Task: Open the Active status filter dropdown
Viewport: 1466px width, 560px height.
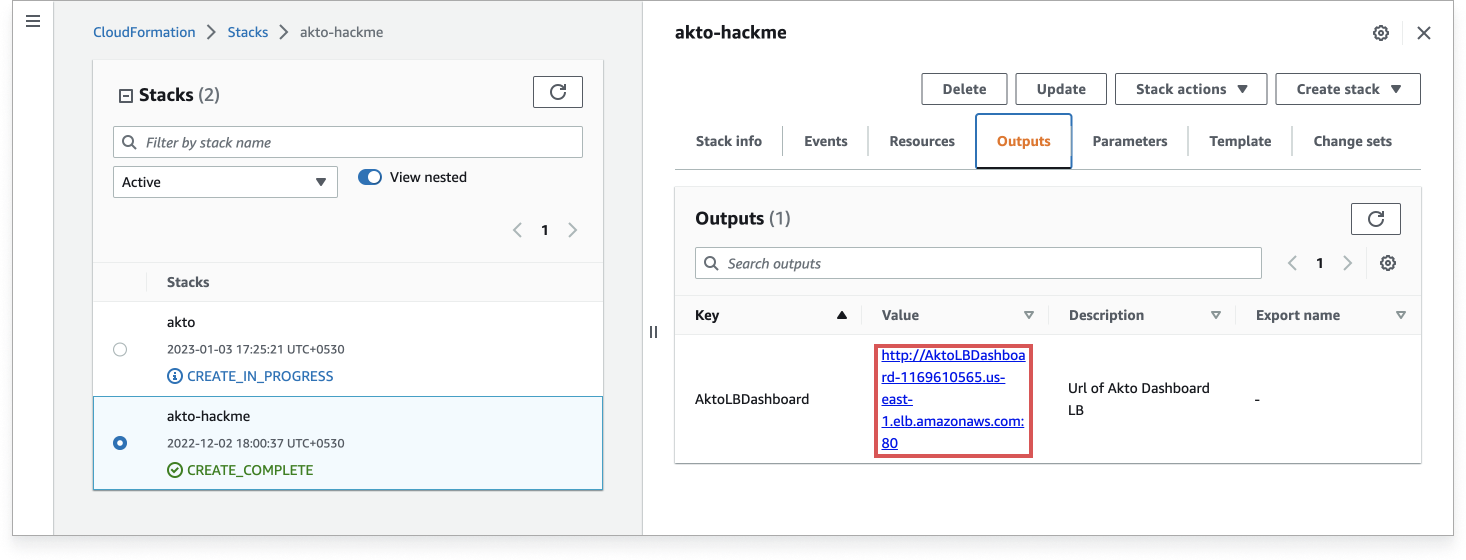Action: [225, 182]
